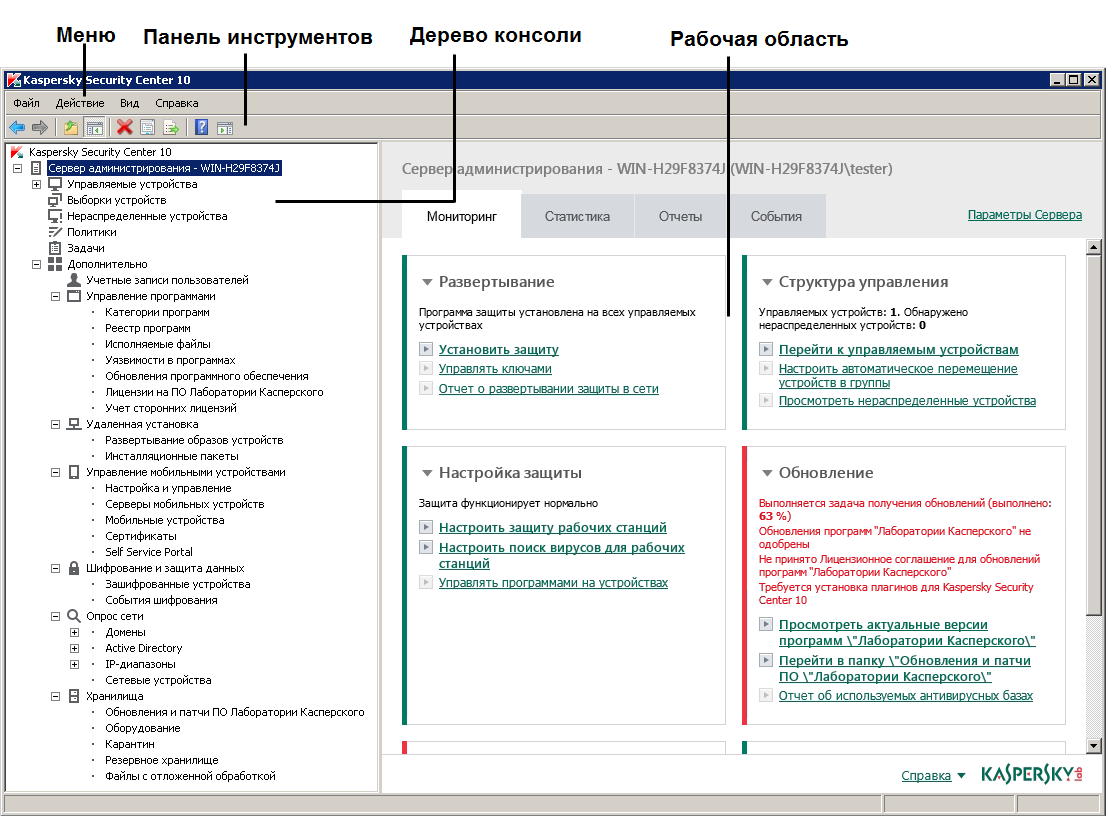Screen dimensions: 1106x816
Task: Switch to the События tab
Action: [776, 217]
